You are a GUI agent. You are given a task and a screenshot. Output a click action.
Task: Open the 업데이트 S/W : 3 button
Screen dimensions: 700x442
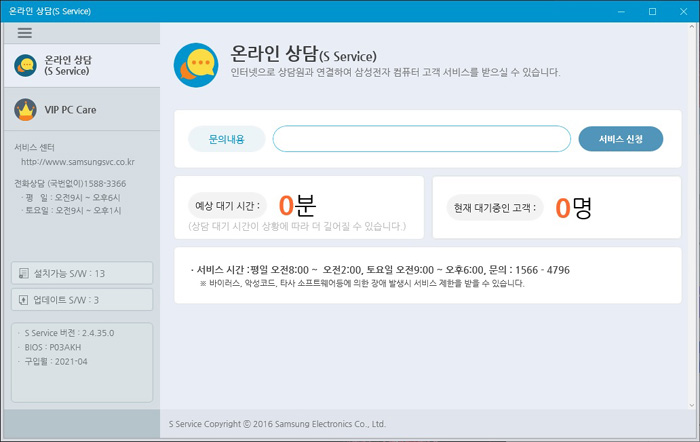(x=82, y=300)
